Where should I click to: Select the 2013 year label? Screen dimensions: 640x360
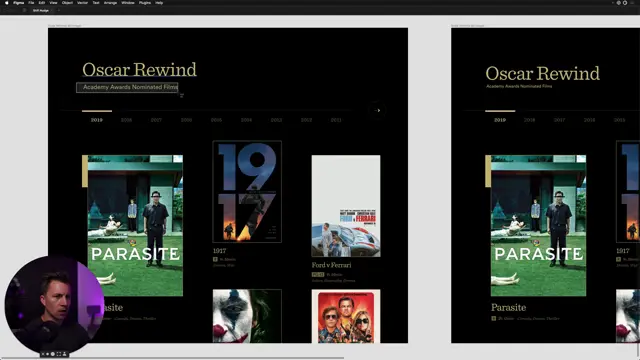(x=276, y=120)
